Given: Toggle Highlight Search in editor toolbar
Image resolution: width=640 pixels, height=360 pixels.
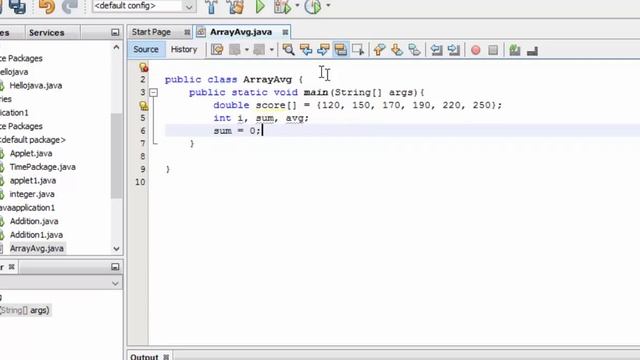Looking at the screenshot, I should point(340,50).
